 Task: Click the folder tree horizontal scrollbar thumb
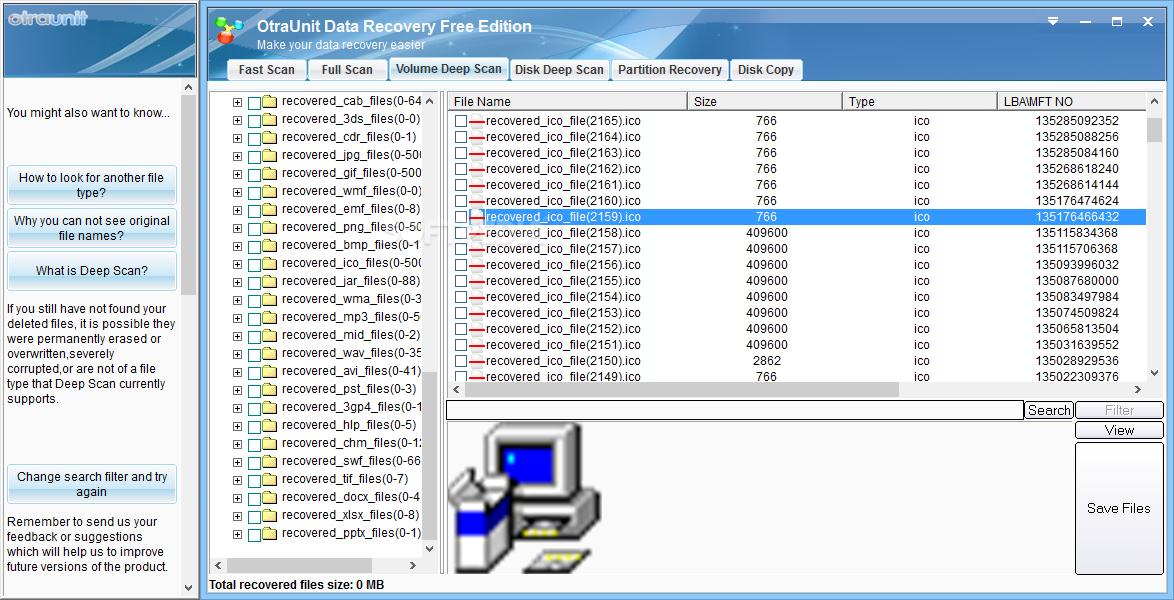point(299,566)
